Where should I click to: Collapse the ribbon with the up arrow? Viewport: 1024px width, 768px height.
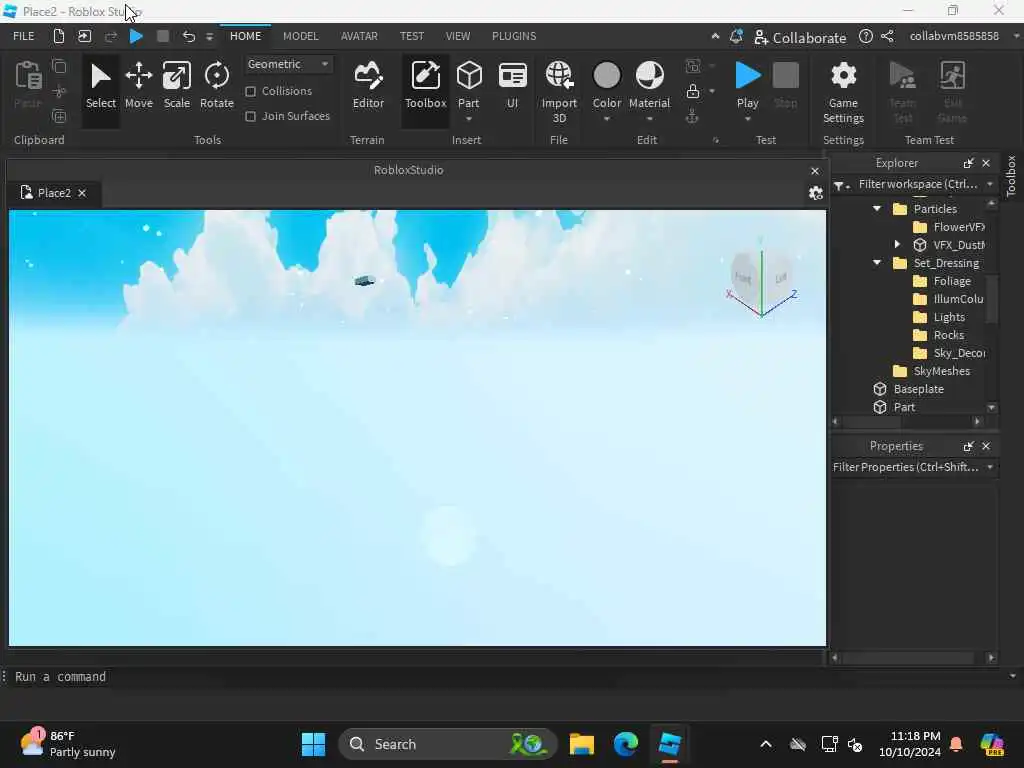[x=715, y=37]
